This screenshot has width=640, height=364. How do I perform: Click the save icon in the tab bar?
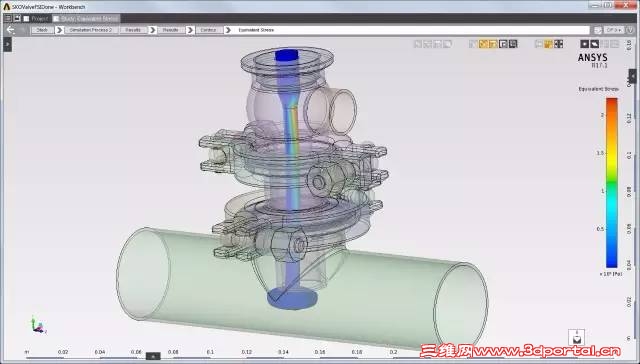[17, 18]
